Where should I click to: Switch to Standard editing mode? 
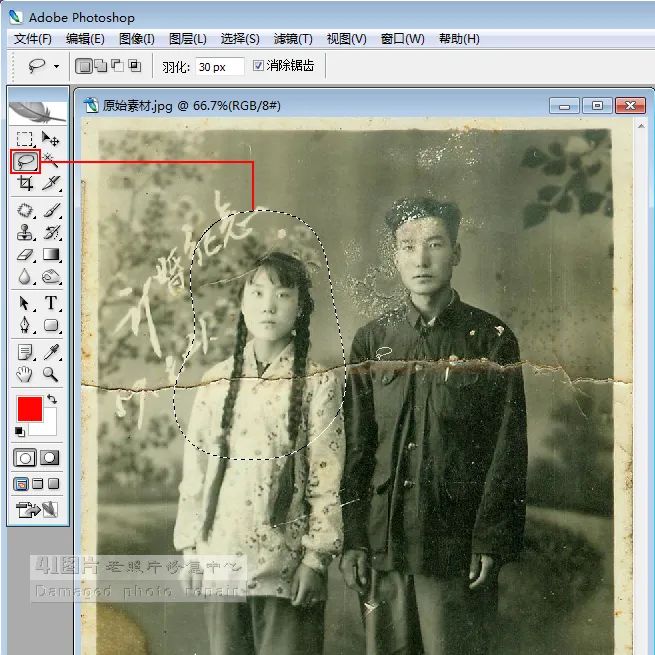(25, 458)
